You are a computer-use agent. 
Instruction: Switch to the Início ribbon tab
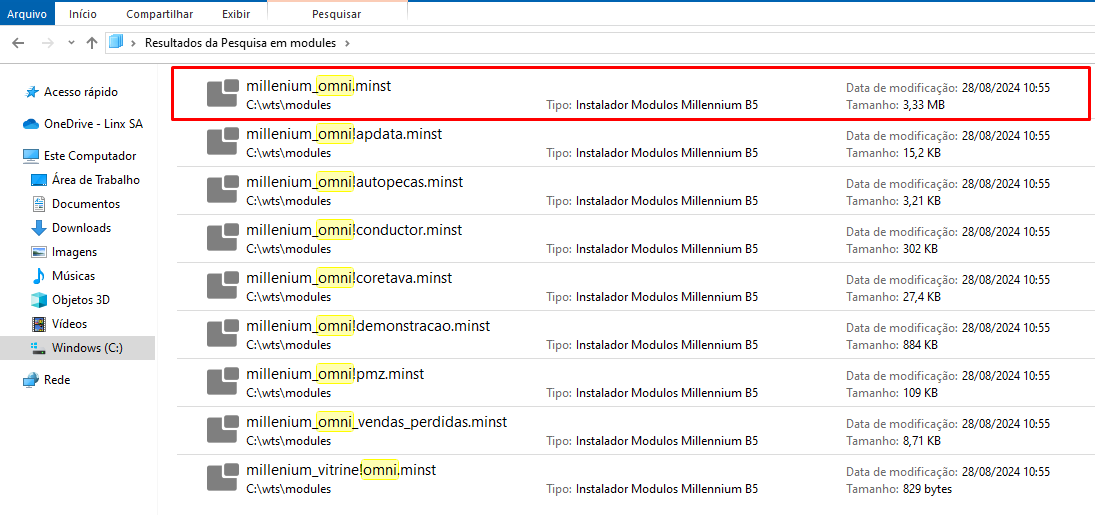point(83,14)
